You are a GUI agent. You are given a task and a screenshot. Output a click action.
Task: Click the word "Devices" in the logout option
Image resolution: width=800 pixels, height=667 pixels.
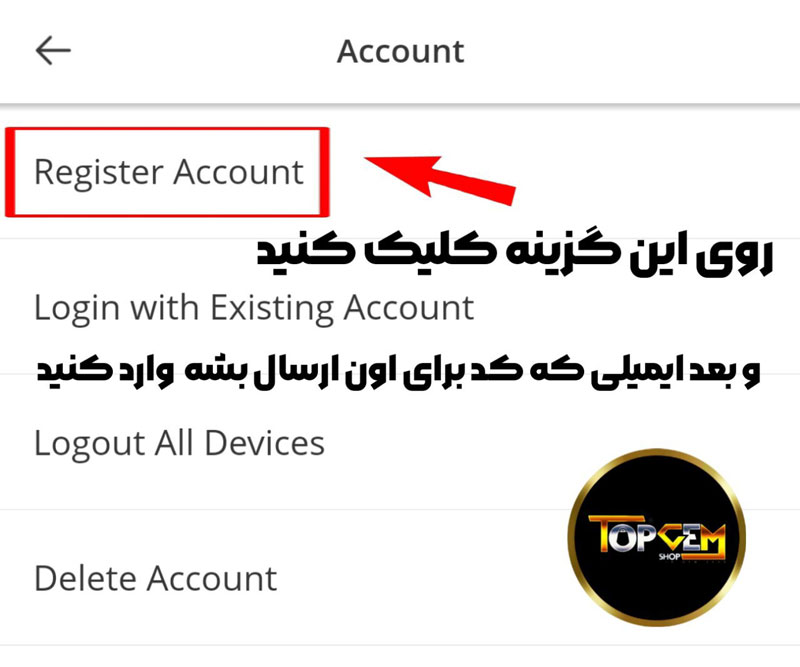265,443
